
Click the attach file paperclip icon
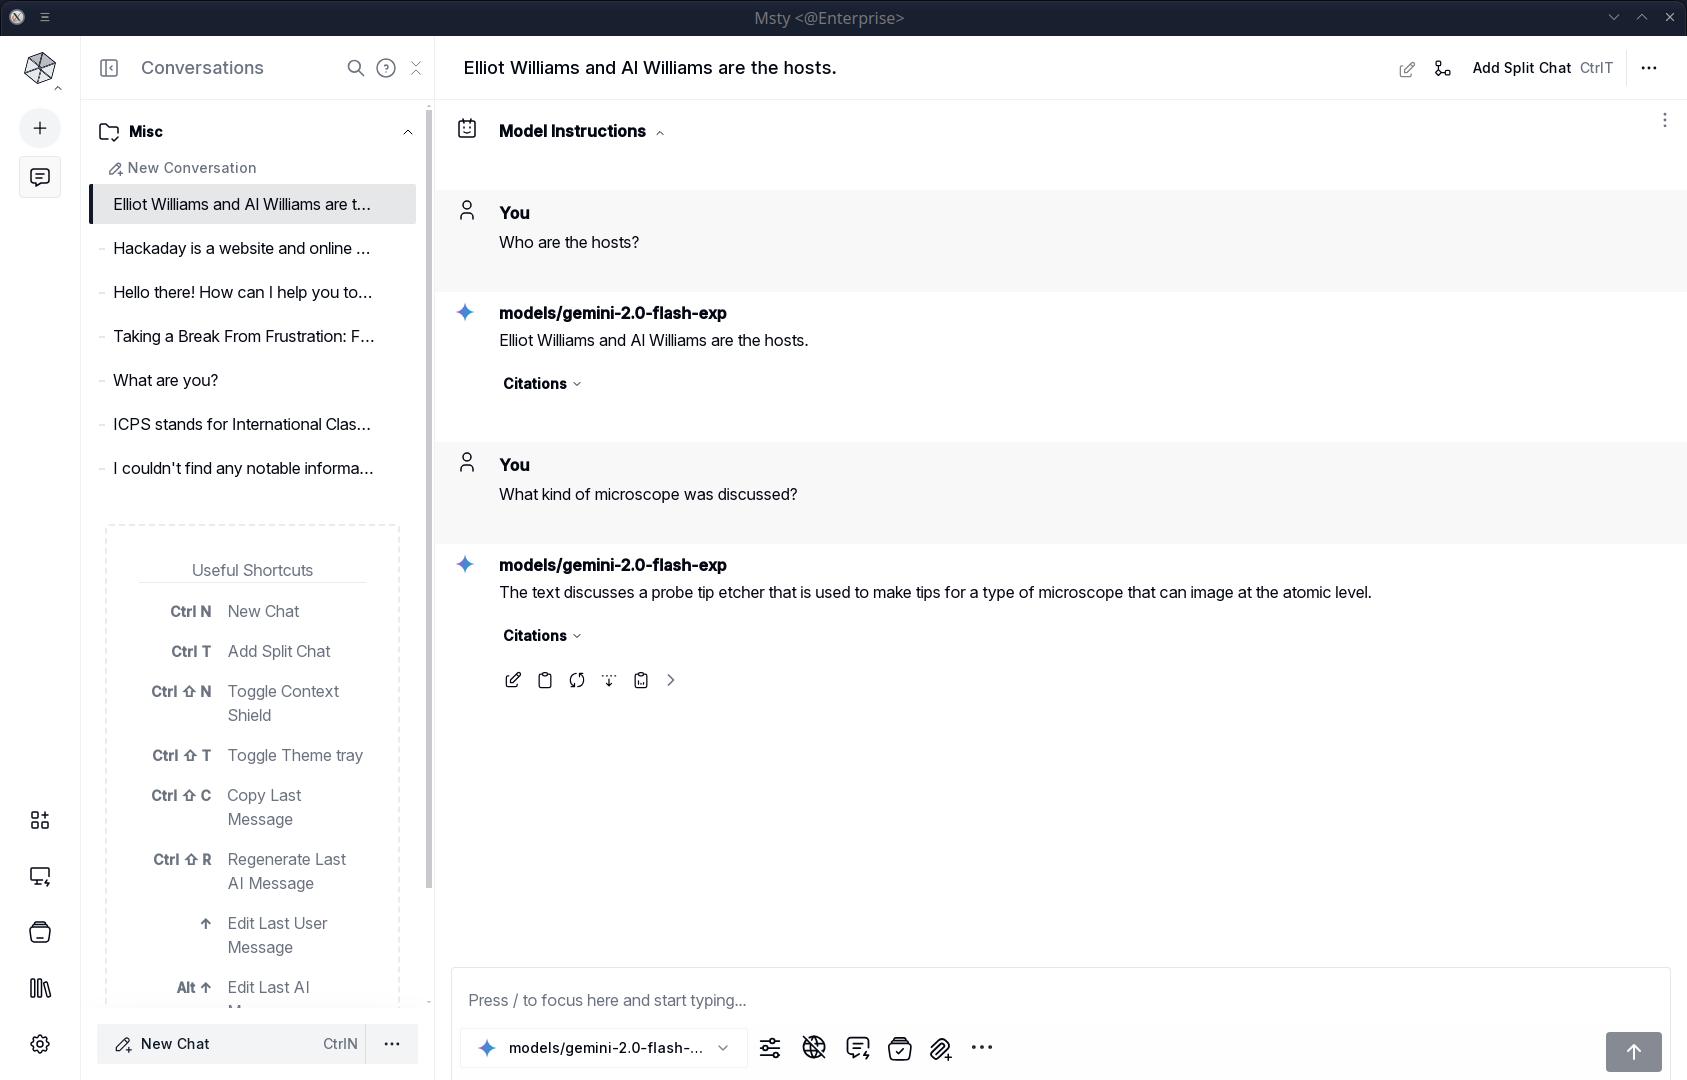tap(940, 1048)
